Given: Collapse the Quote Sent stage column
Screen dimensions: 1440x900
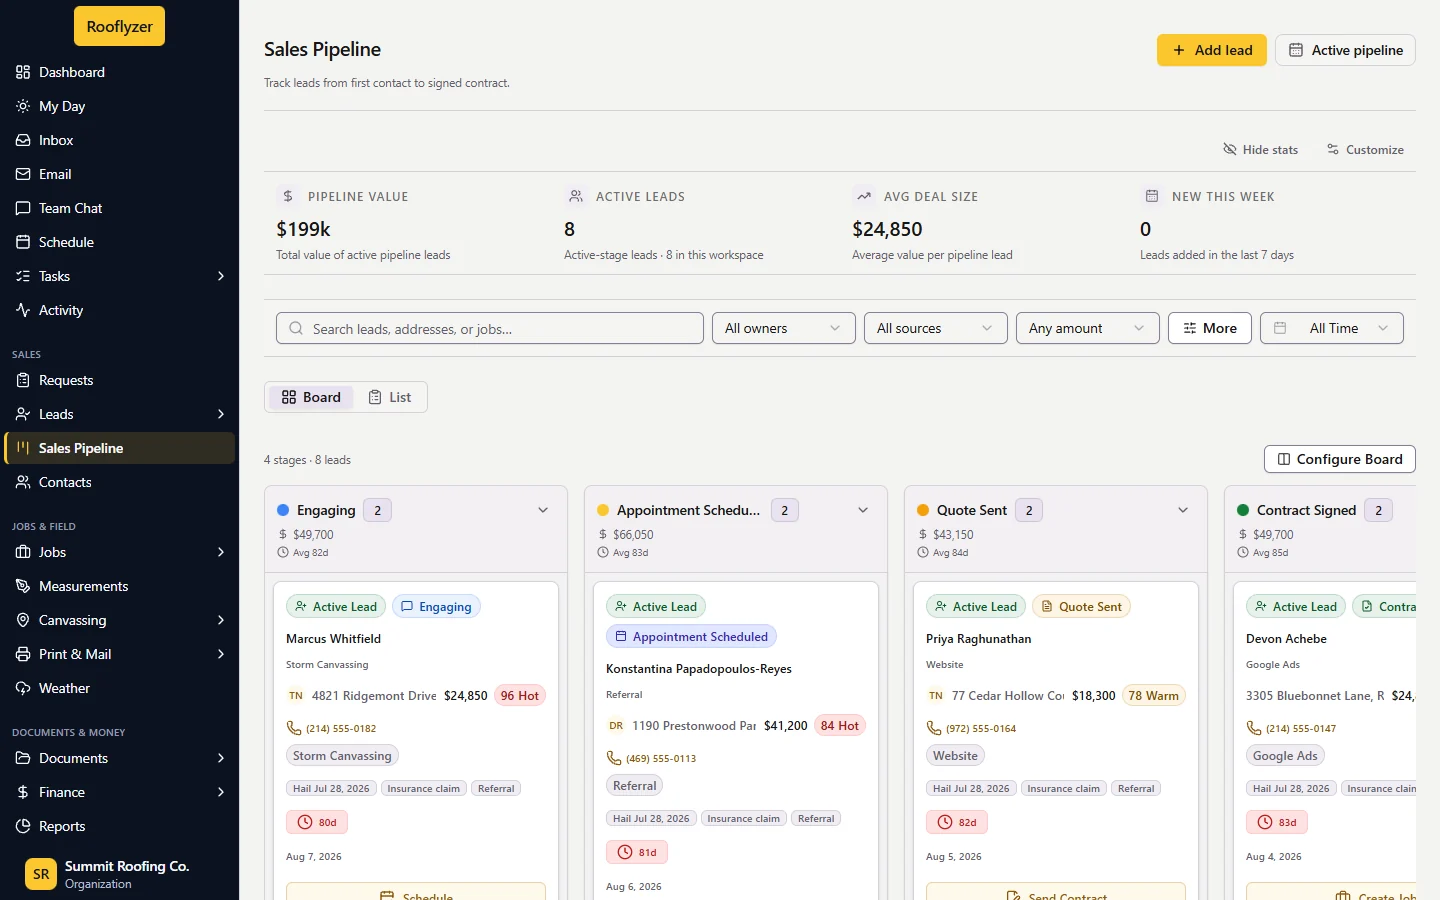Looking at the screenshot, I should (x=1183, y=510).
